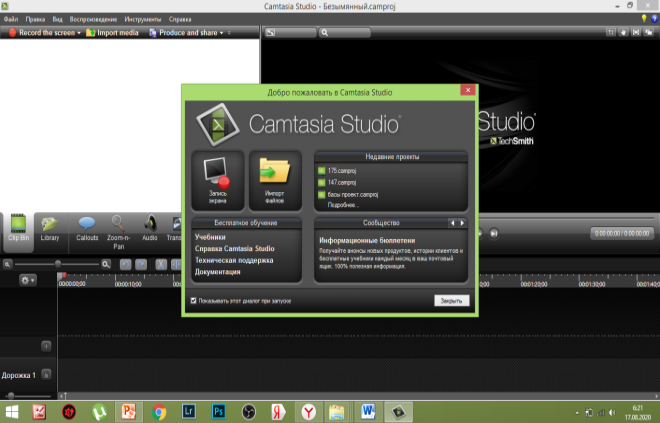This screenshot has height=423, width=660.
Task: Click the timeline zoom slider handle
Action: [58, 264]
